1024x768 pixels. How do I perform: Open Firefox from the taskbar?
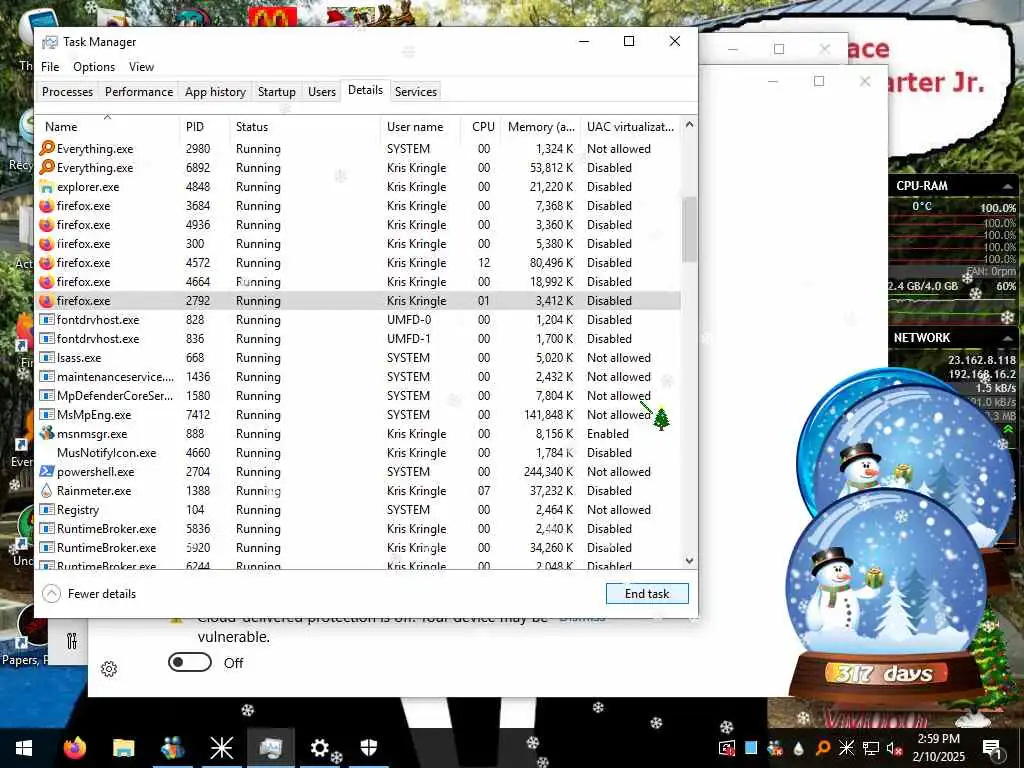coord(74,748)
